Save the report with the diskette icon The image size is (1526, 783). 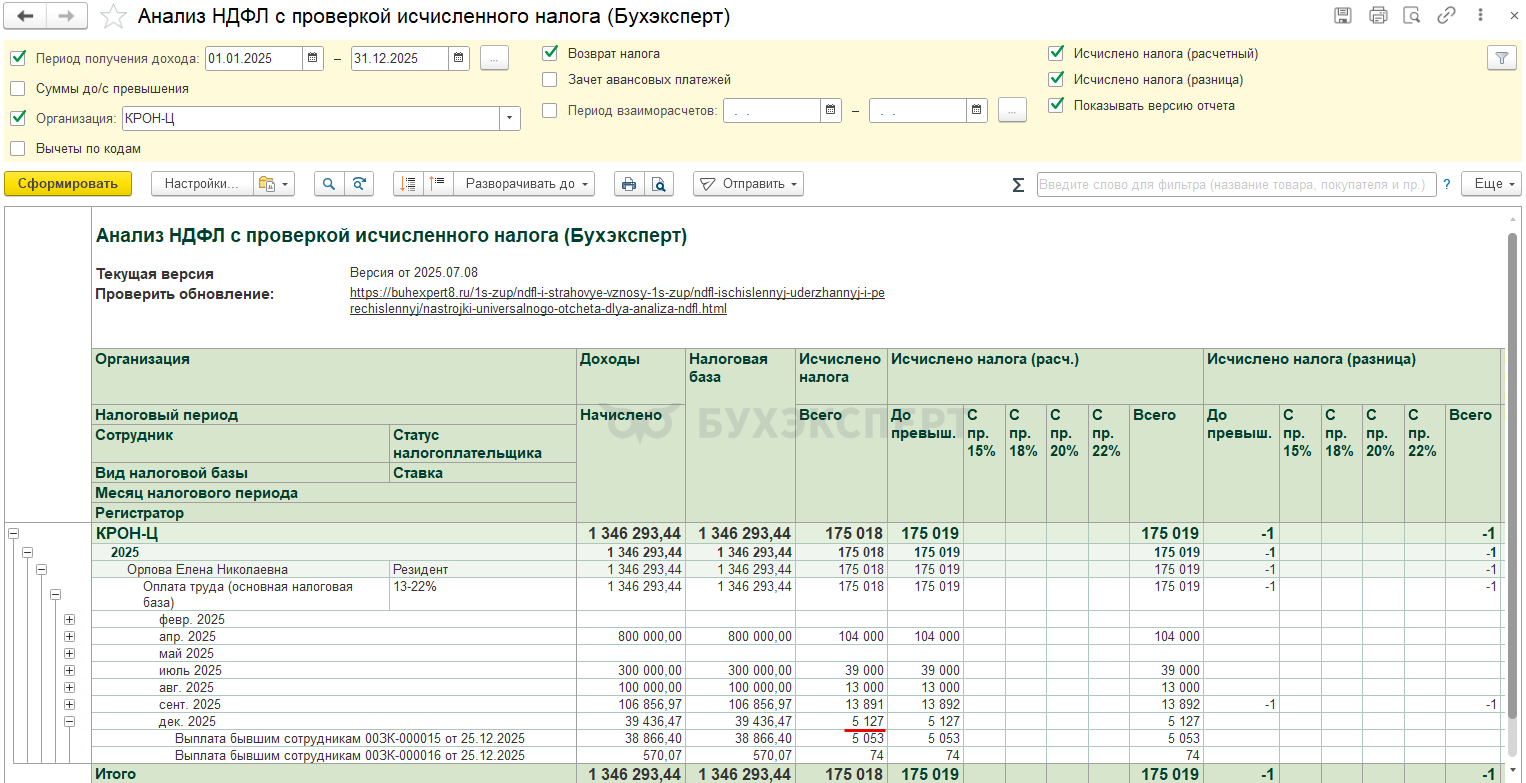(x=1343, y=16)
